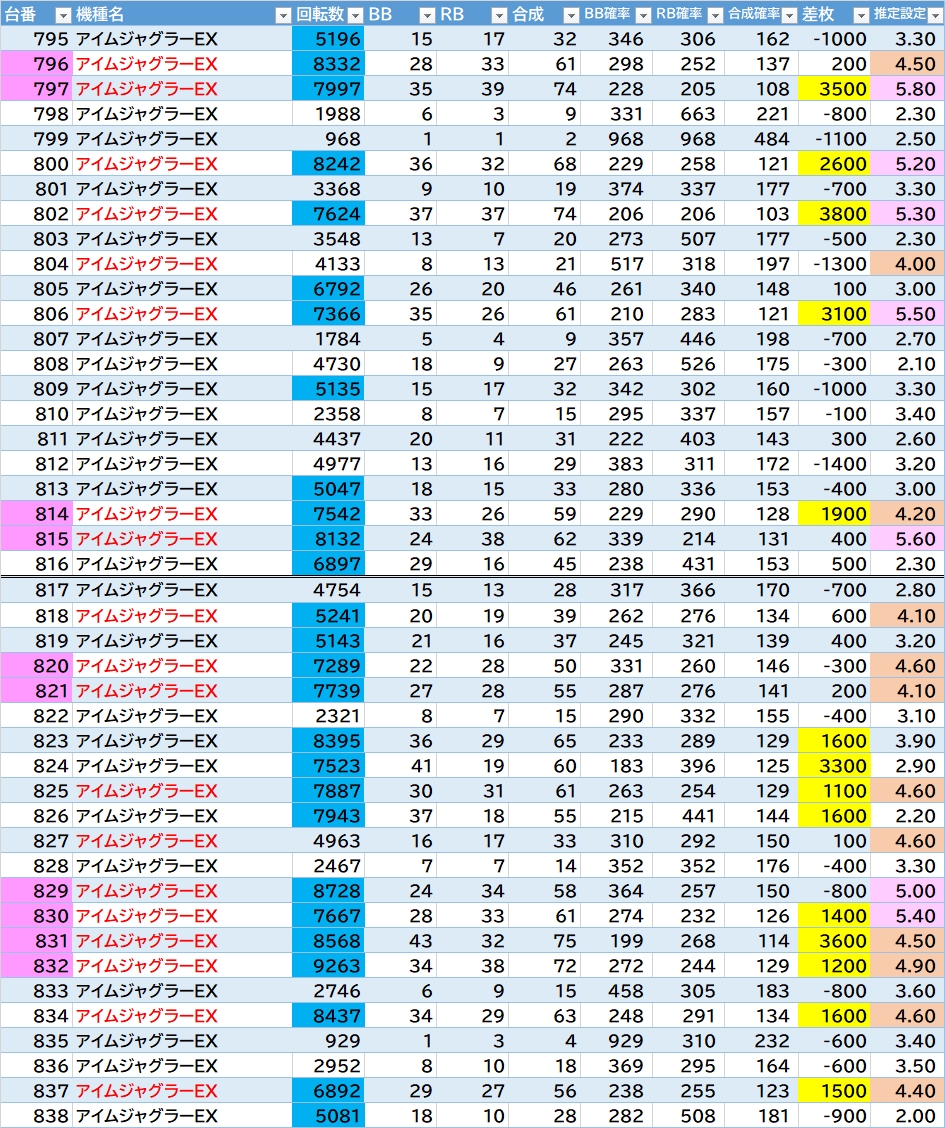This screenshot has width=945, height=1128.
Task: Click rotation count cell 9263
Action: (328, 966)
